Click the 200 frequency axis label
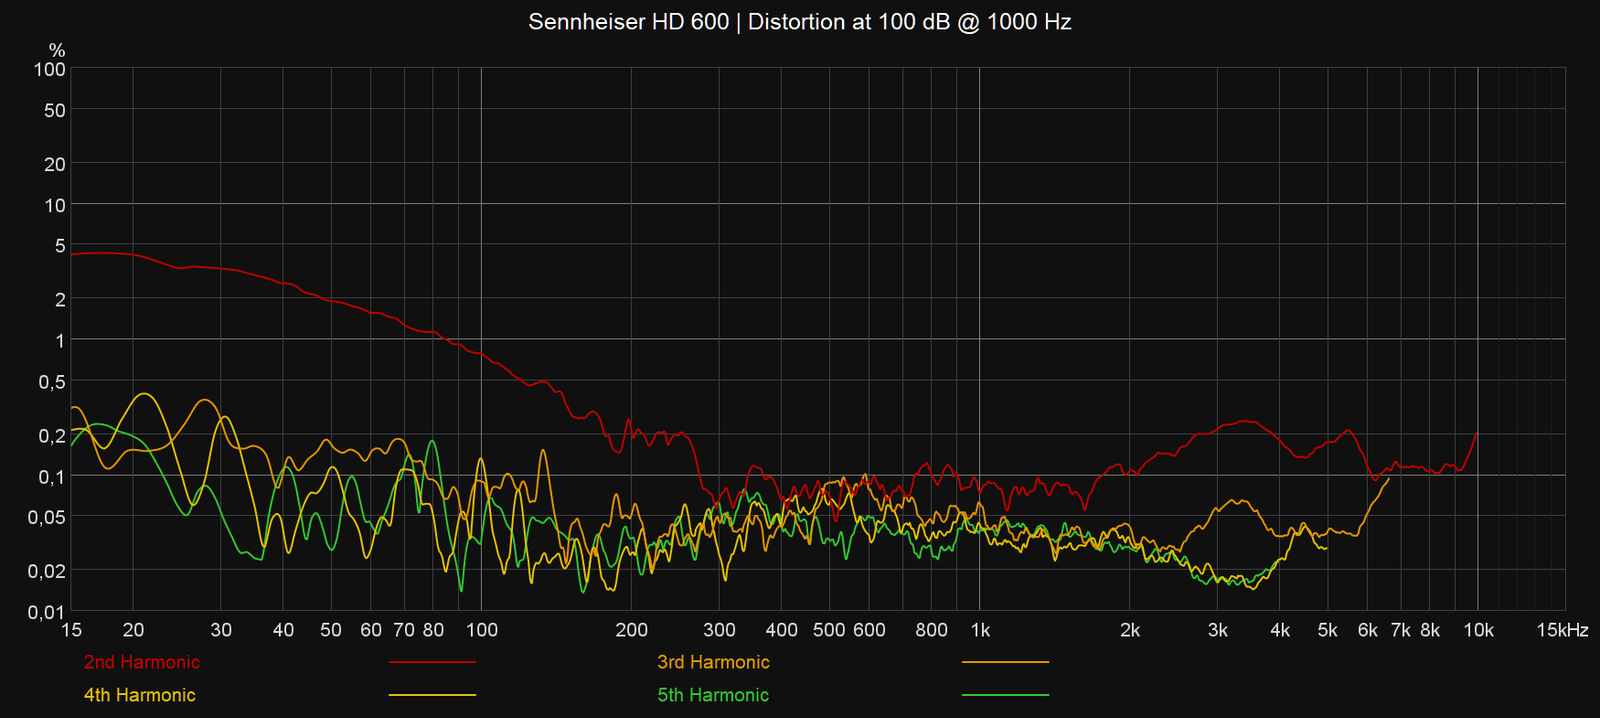1600x718 pixels. click(631, 630)
